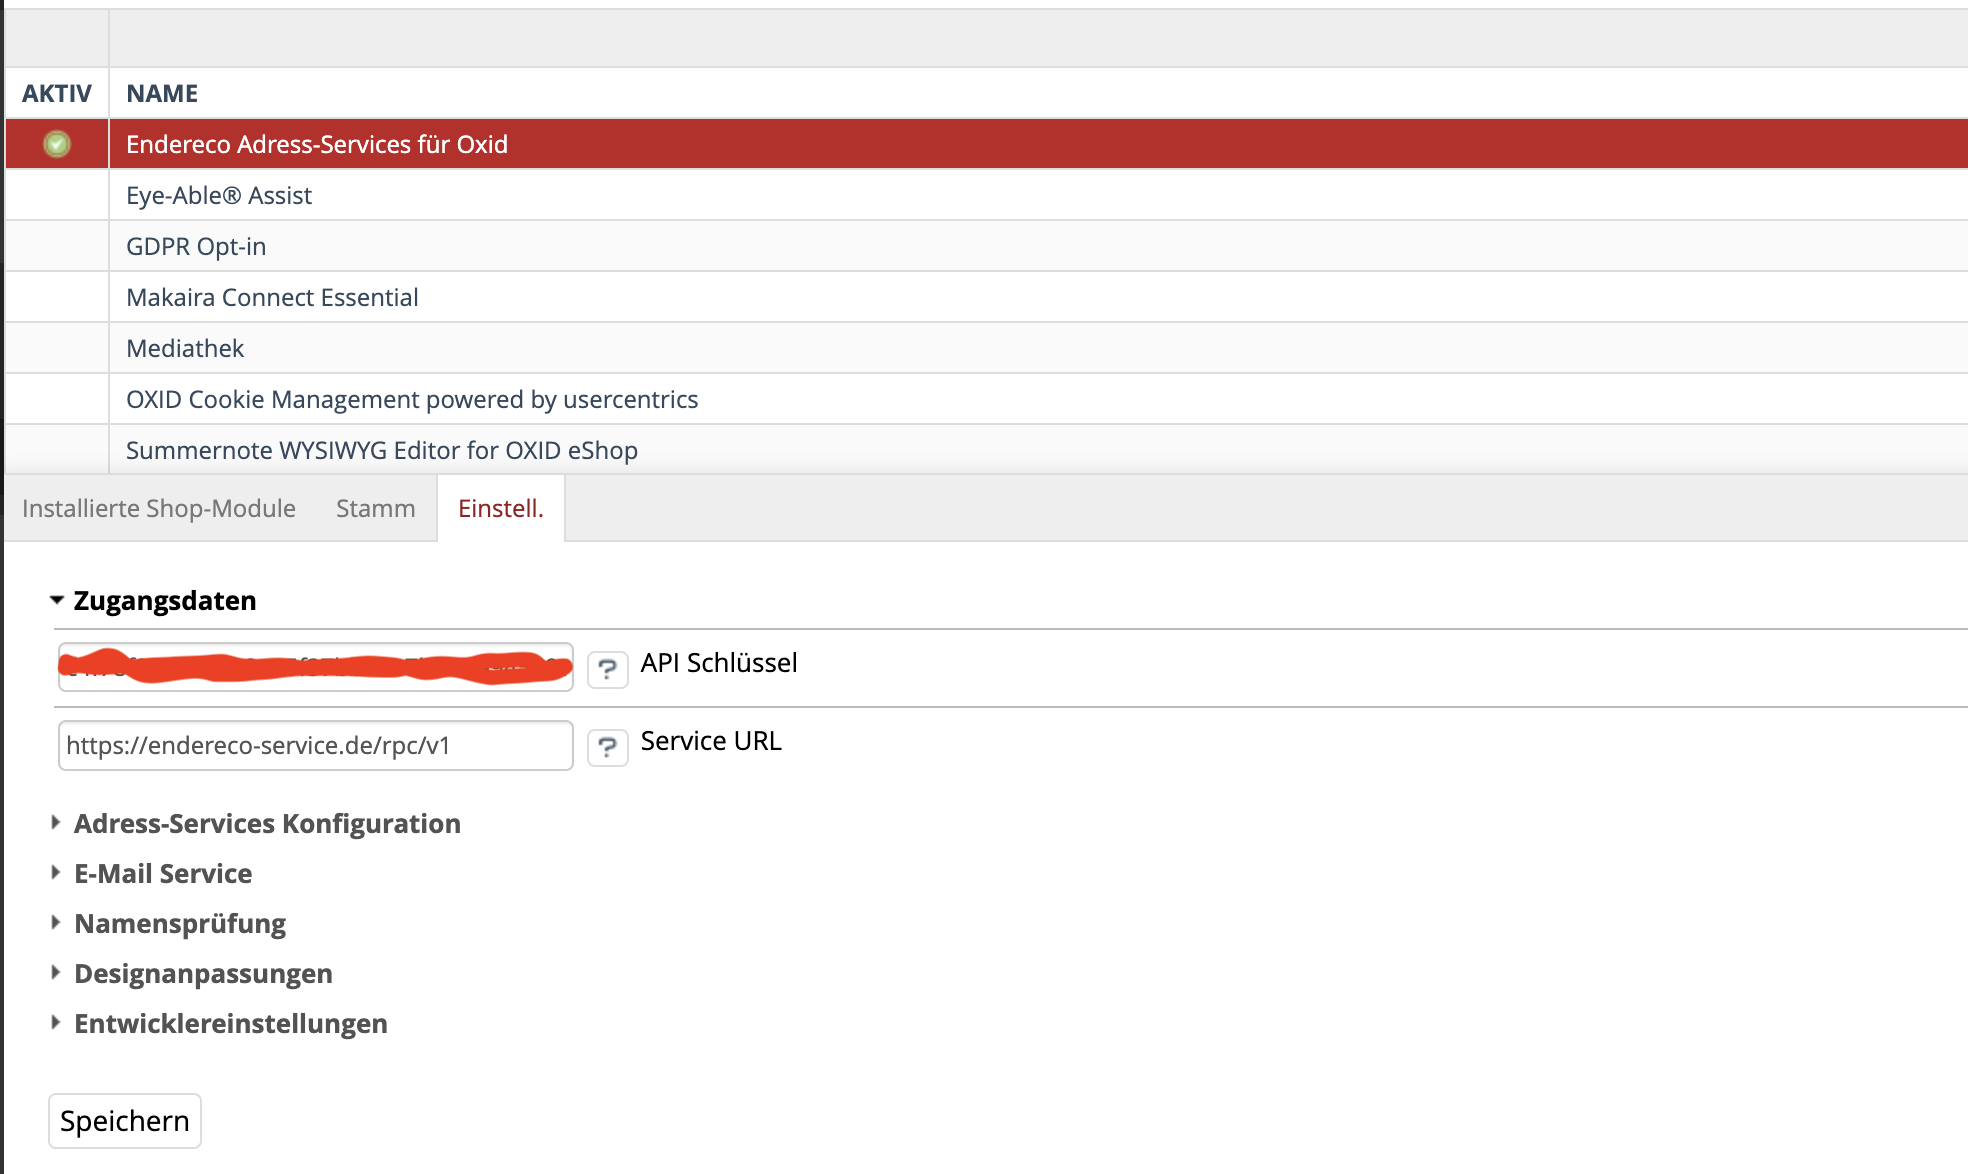Image resolution: width=1968 pixels, height=1174 pixels.
Task: Click the Speichern button
Action: [125, 1121]
